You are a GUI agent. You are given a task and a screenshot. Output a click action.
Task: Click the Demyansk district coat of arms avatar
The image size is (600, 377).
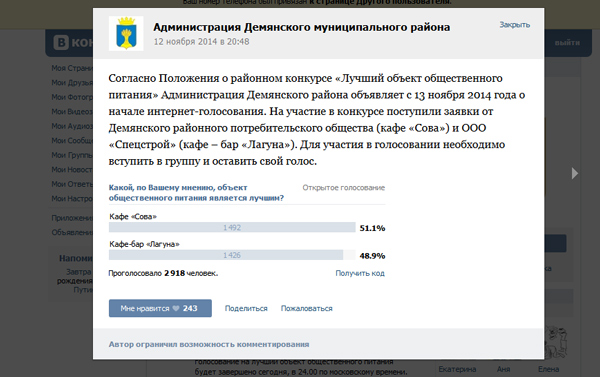click(x=126, y=33)
